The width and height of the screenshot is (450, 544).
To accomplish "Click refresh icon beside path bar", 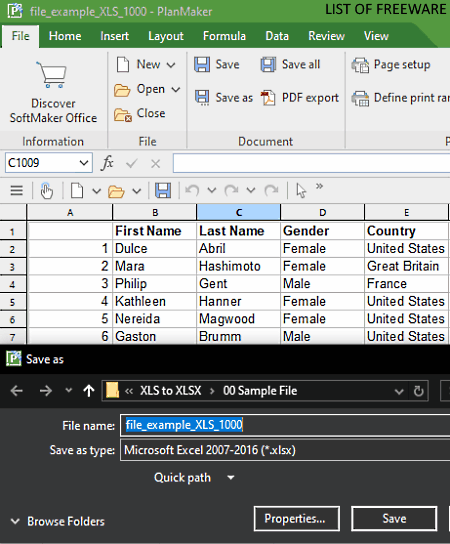I will 419,391.
